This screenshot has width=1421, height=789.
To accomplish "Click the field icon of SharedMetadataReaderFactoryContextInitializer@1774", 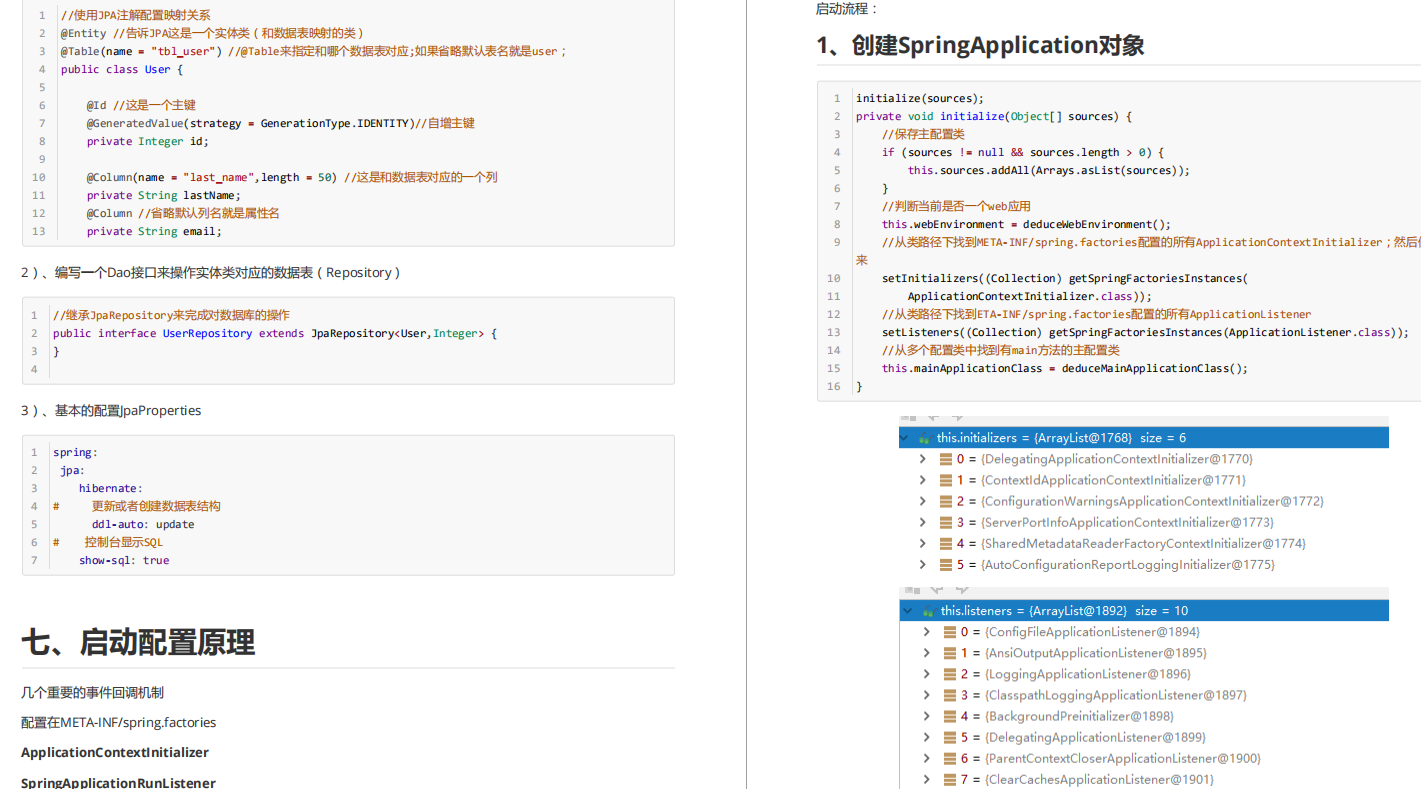I will point(946,544).
